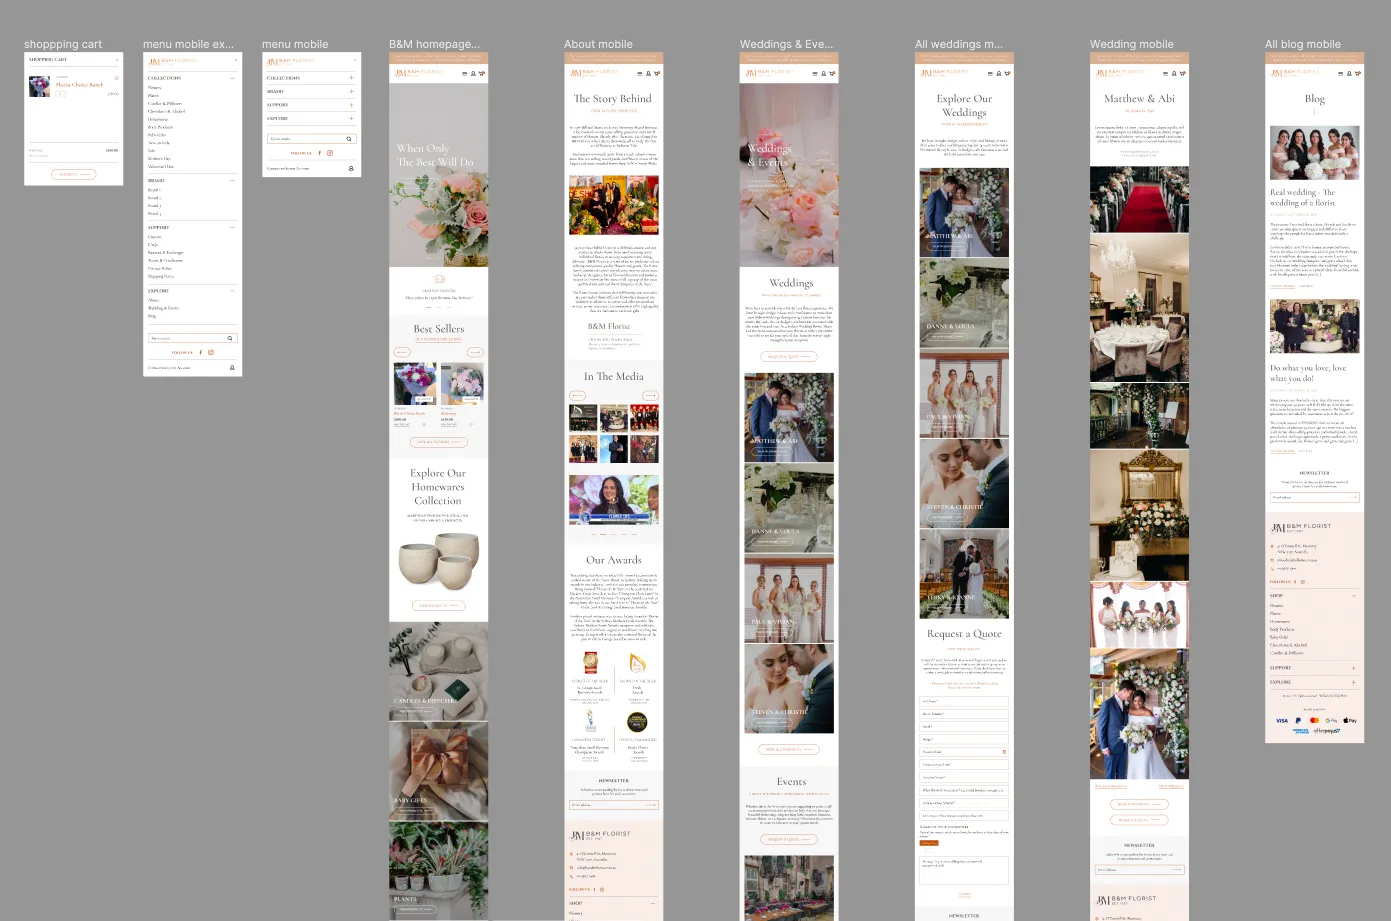Click hamburger icon in Weddings & Events frame

(x=814, y=73)
